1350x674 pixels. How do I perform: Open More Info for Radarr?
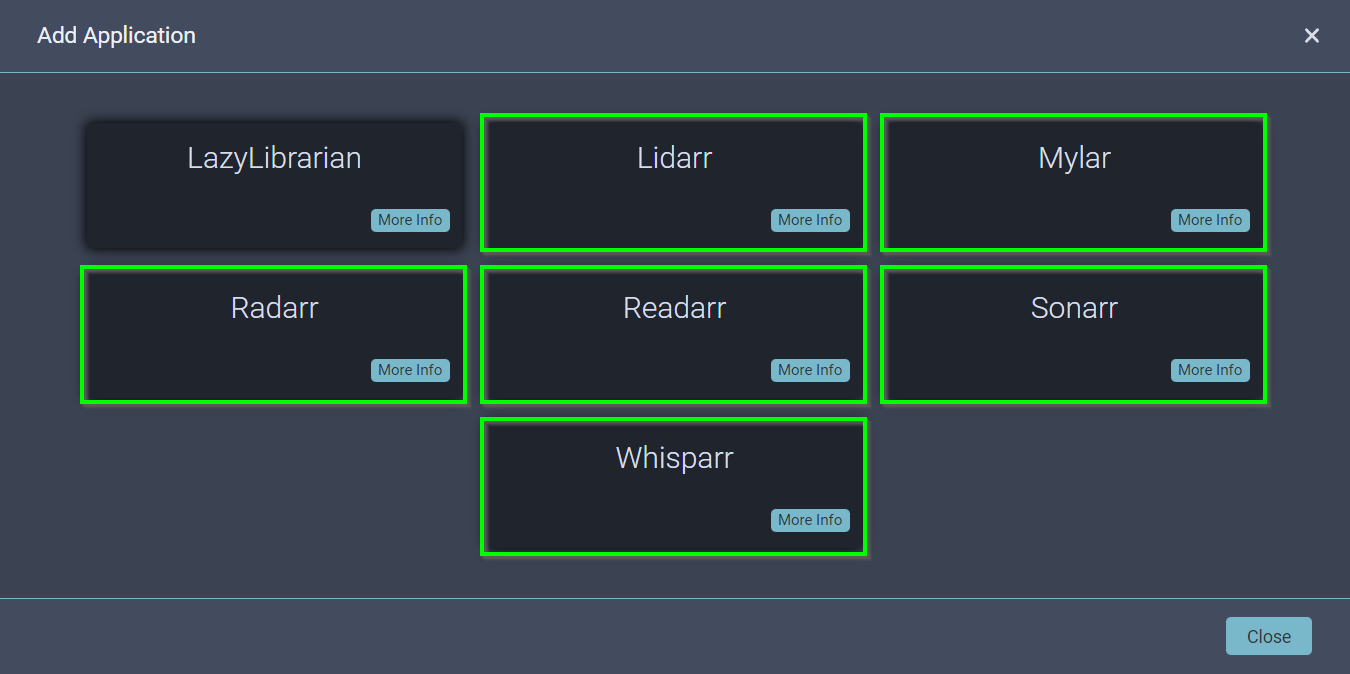click(410, 370)
